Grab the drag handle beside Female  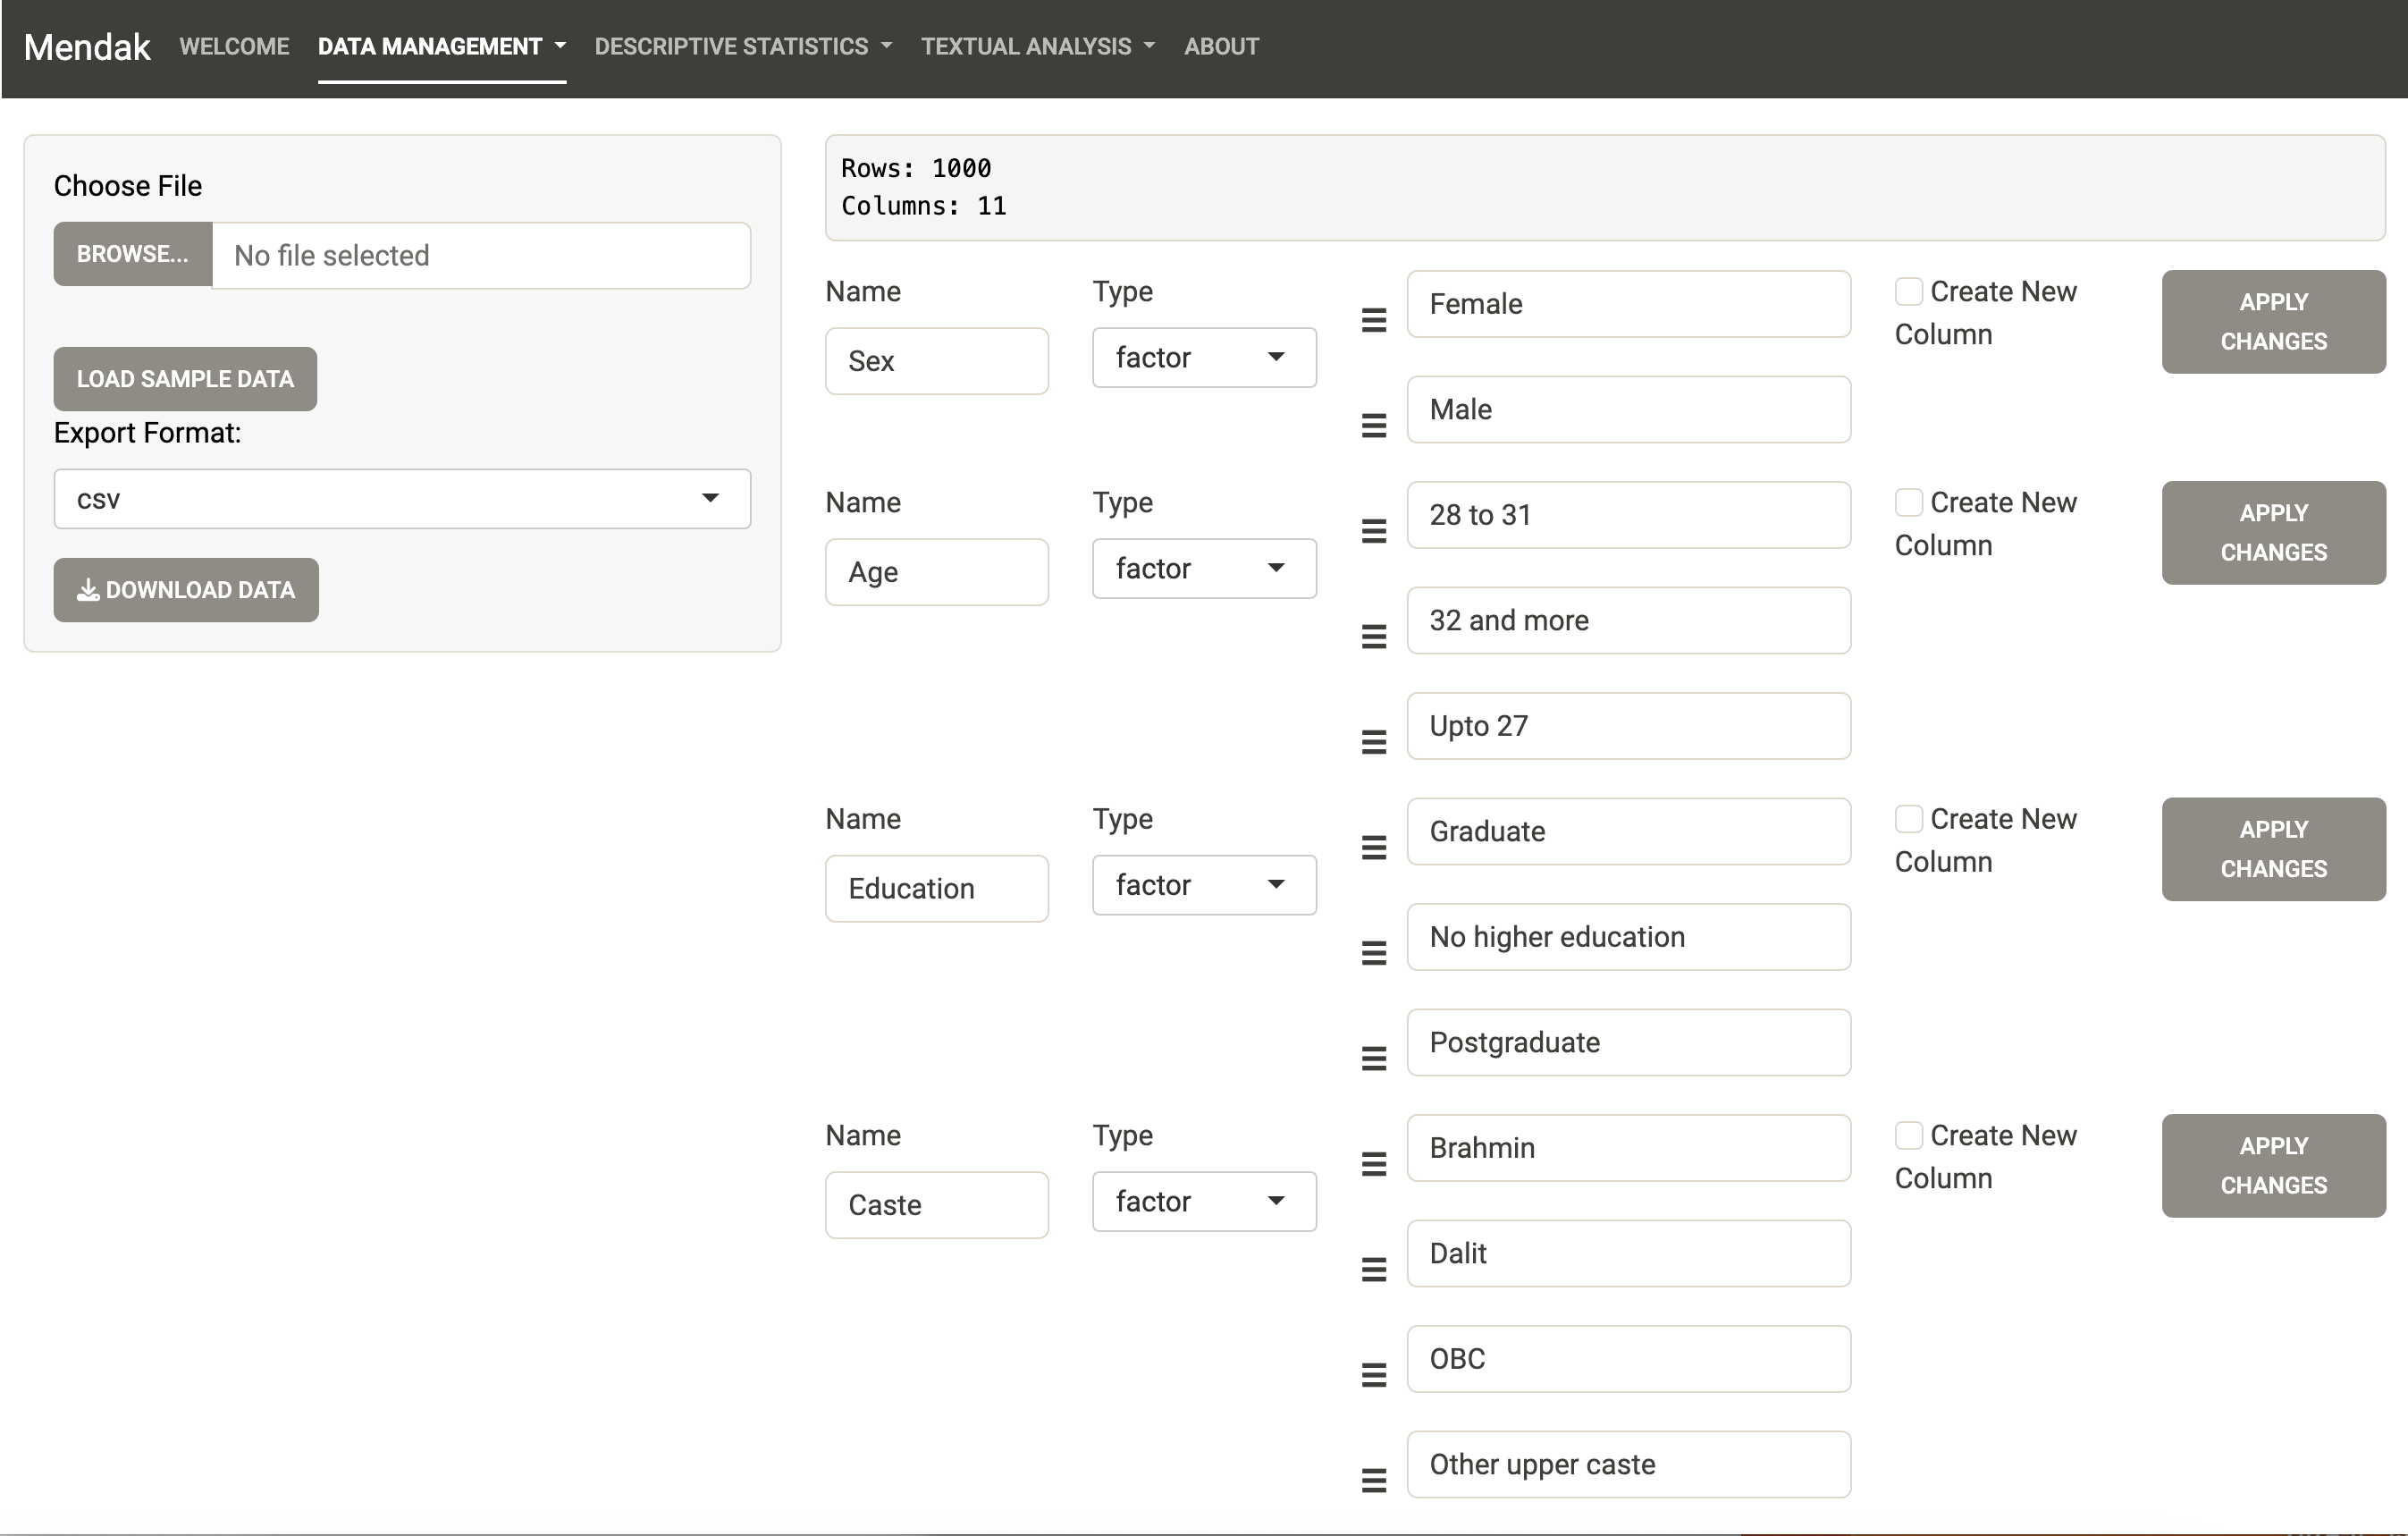(1374, 320)
